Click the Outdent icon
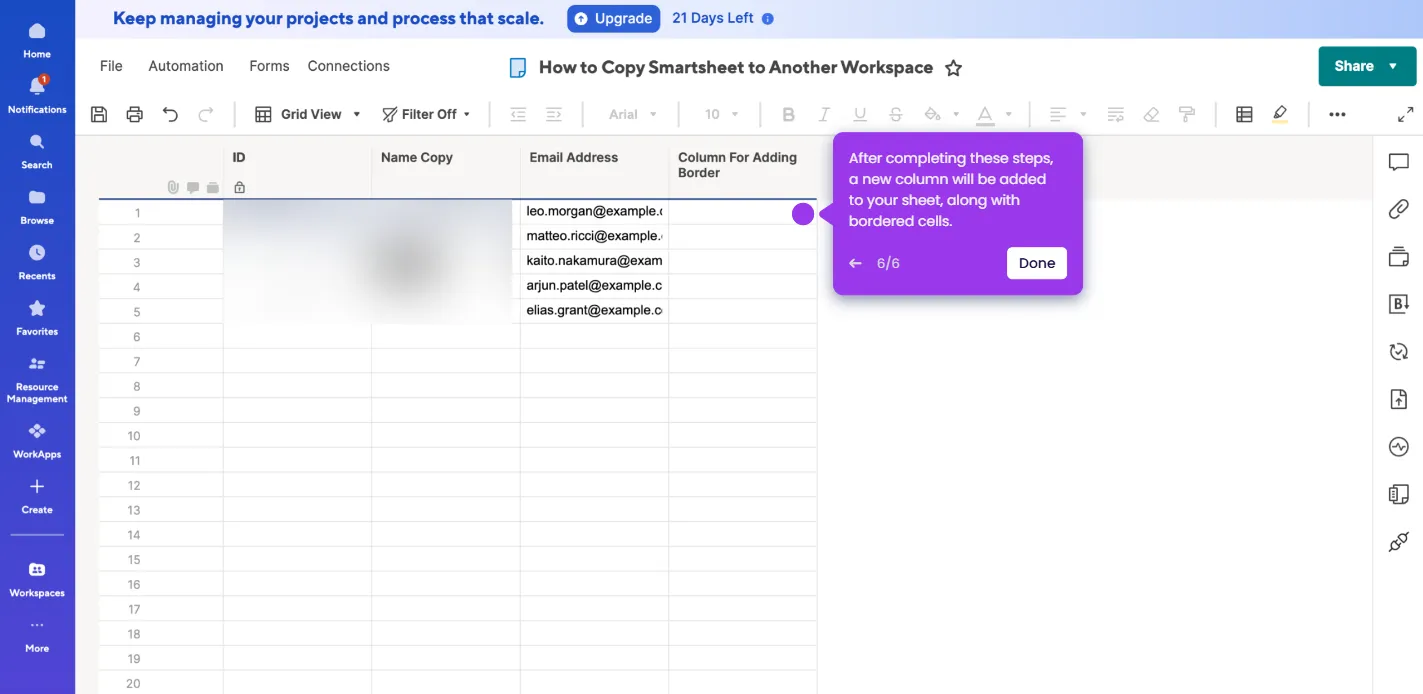The height and width of the screenshot is (694, 1423). [518, 114]
